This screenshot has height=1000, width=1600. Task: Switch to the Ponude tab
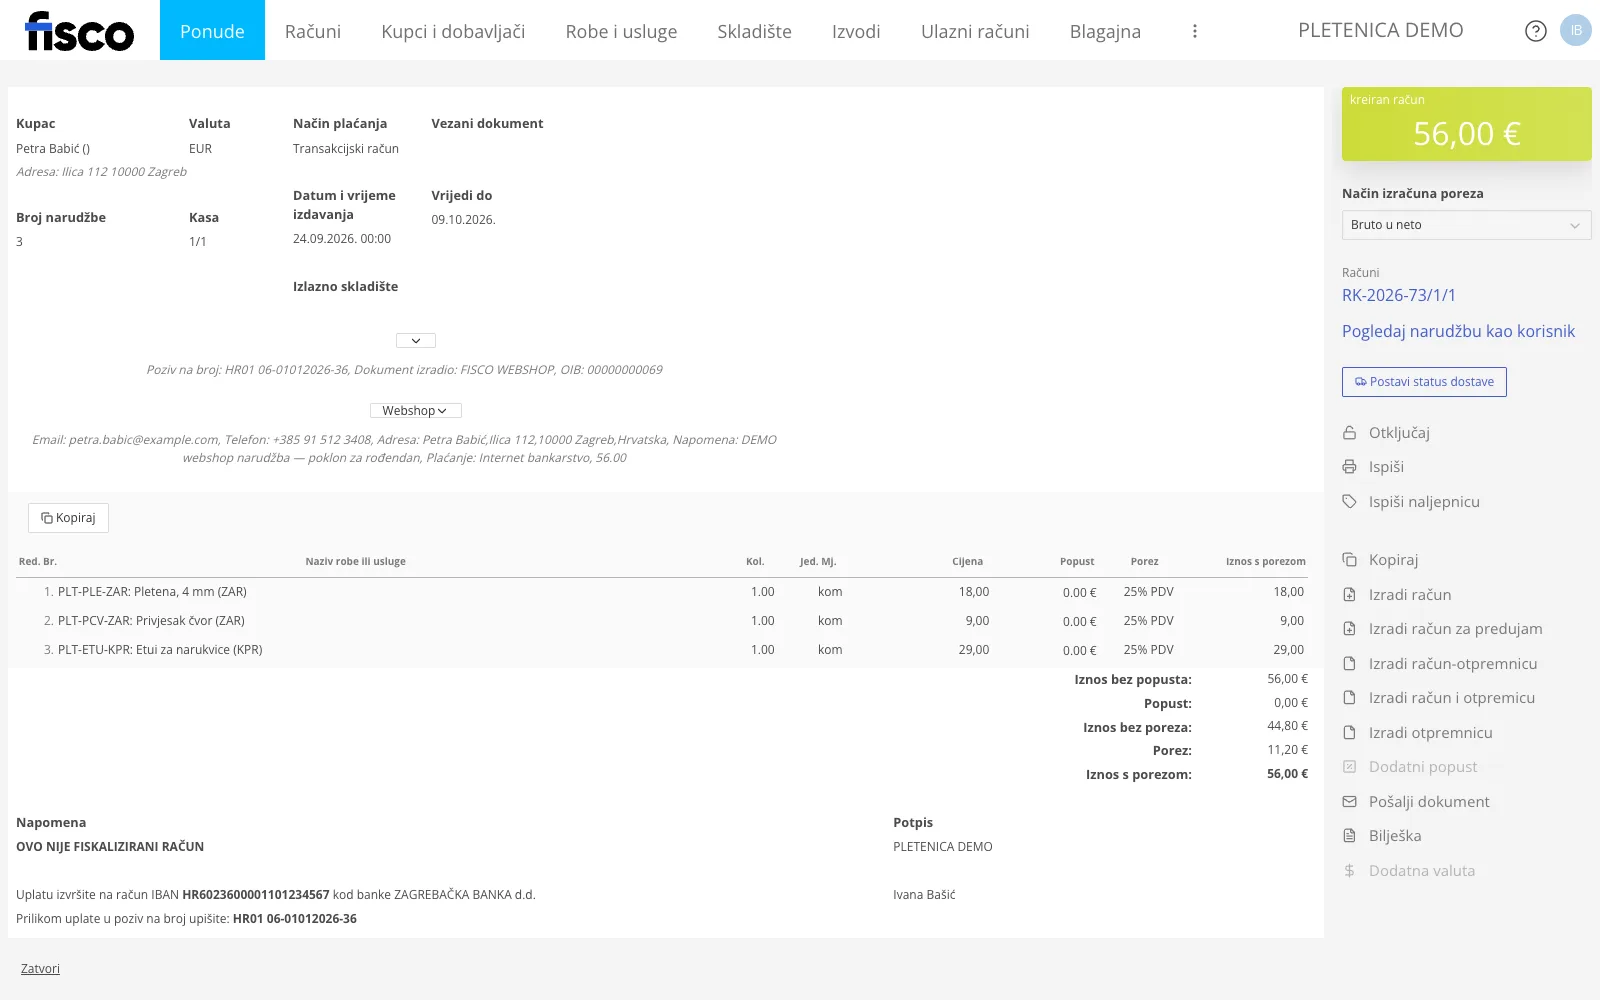pyautogui.click(x=212, y=31)
